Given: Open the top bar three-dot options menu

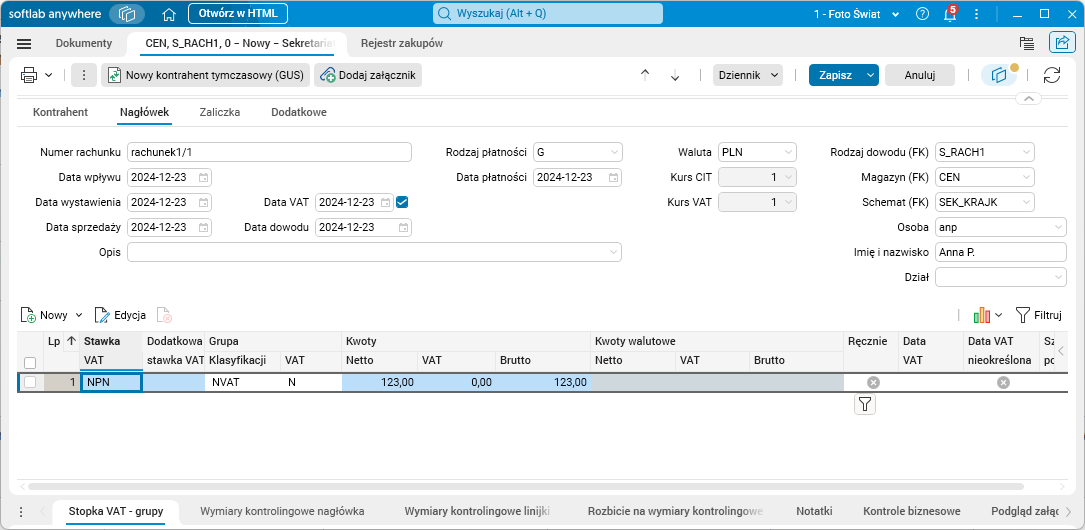Looking at the screenshot, I should click(976, 14).
